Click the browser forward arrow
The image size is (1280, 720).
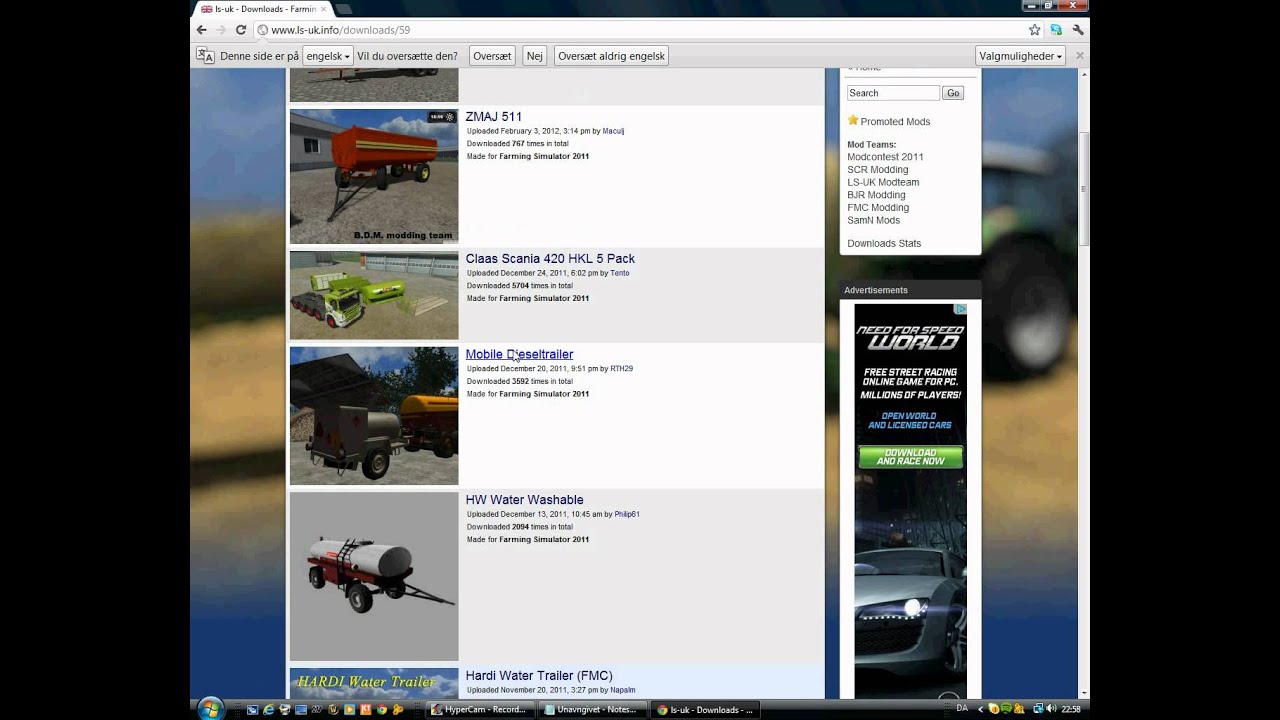[x=221, y=30]
